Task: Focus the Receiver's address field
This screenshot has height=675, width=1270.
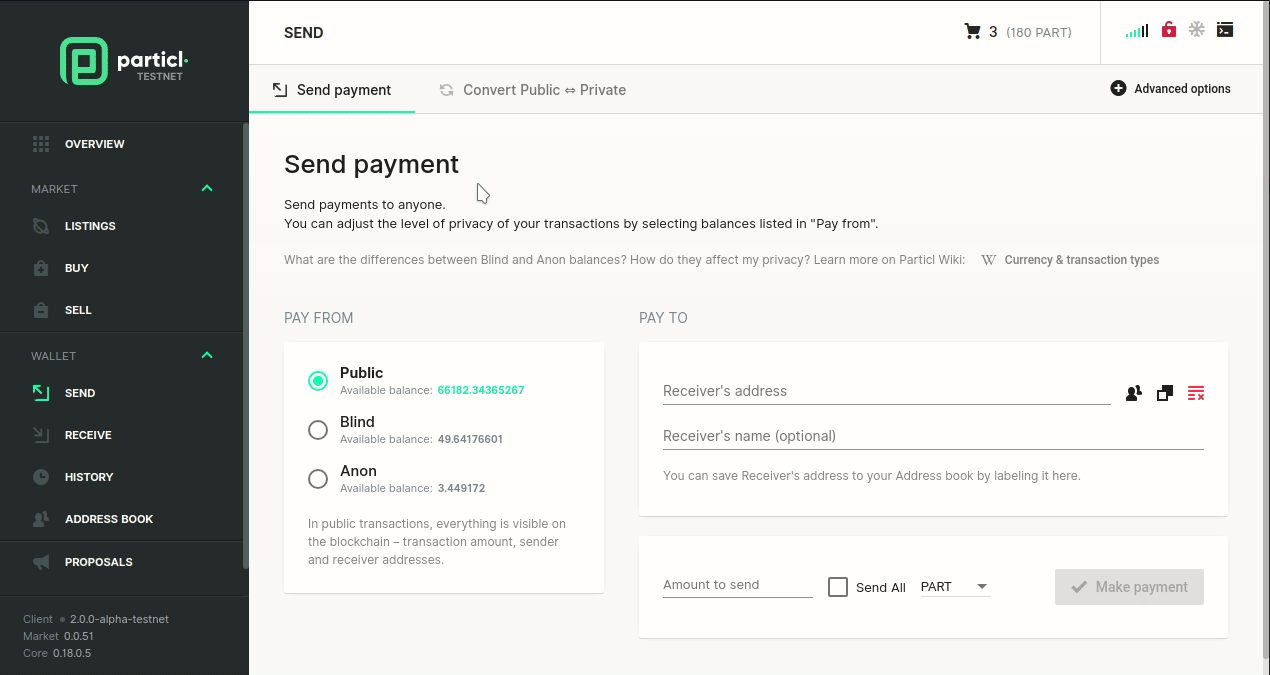Action: tap(886, 391)
